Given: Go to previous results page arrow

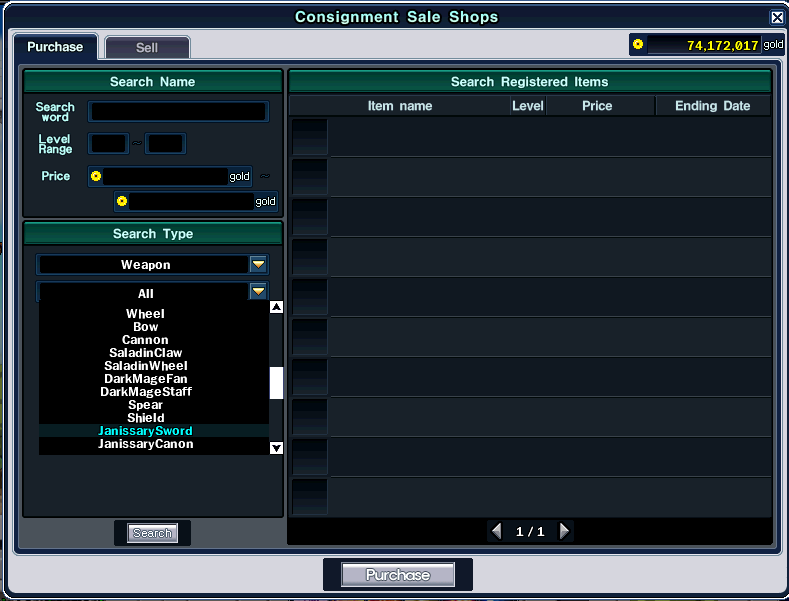Looking at the screenshot, I should pos(497,531).
